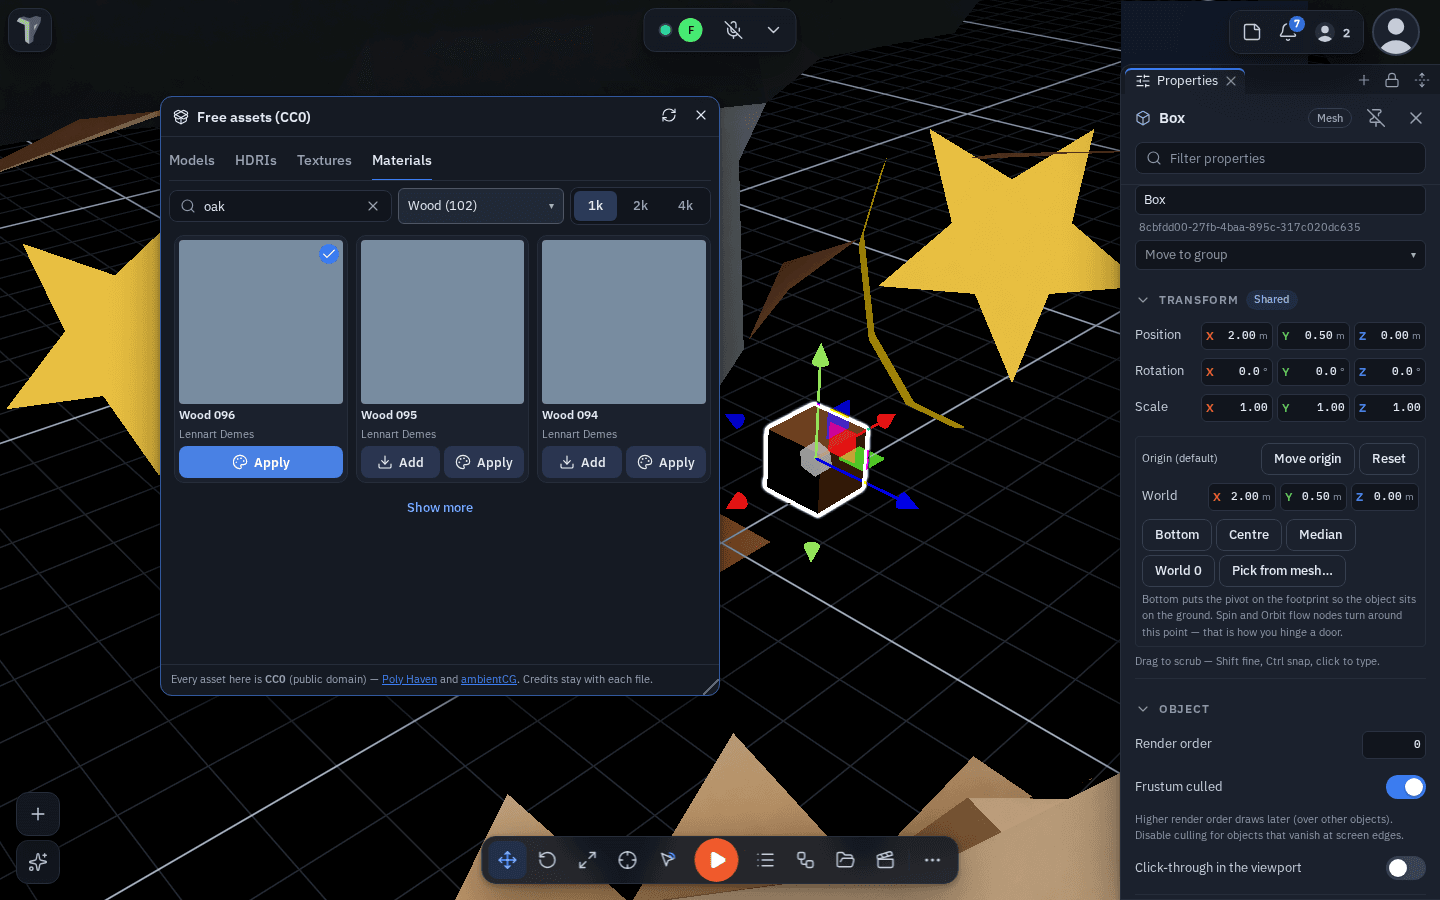The width and height of the screenshot is (1440, 900).
Task: Open the list icon in the bottom toolbar
Action: click(x=766, y=860)
